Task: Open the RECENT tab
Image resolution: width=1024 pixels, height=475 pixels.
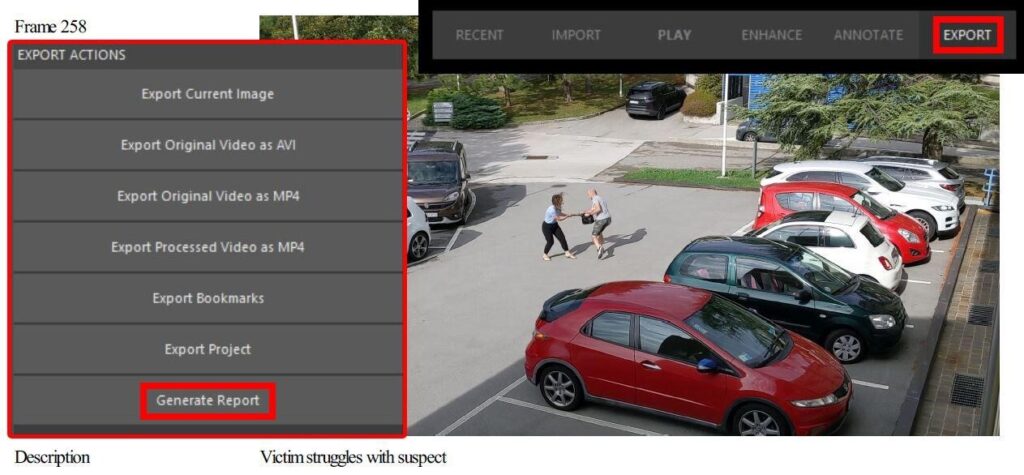Action: pyautogui.click(x=479, y=35)
